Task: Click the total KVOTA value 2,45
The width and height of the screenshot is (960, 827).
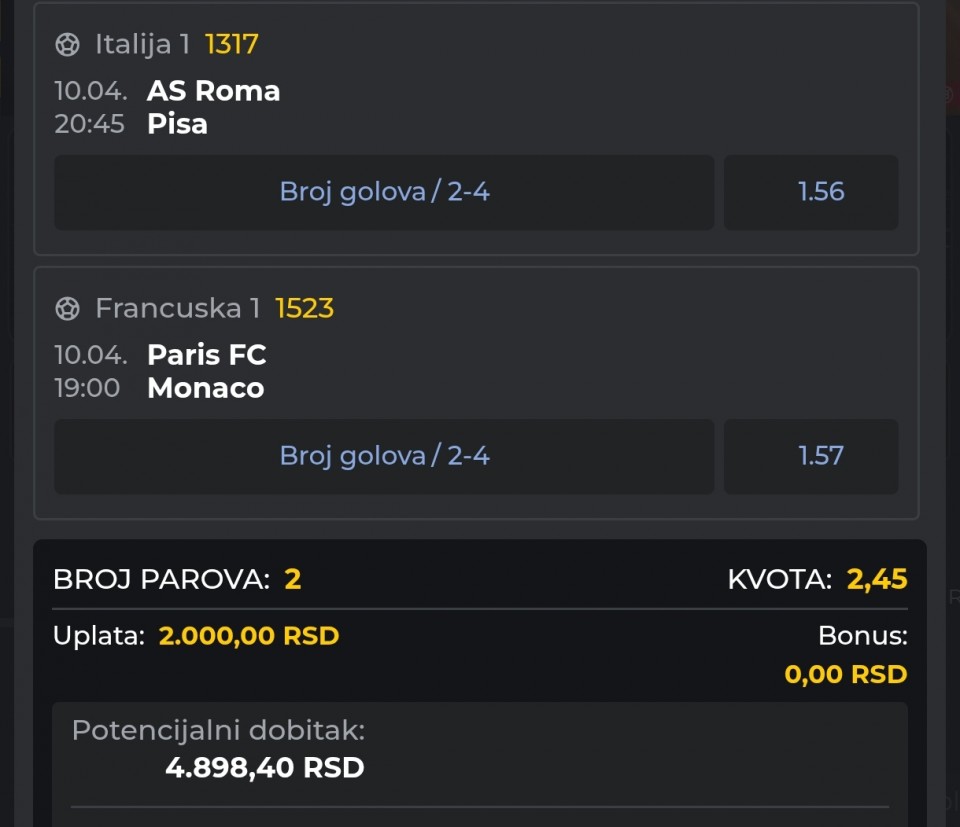Action: pos(877,579)
